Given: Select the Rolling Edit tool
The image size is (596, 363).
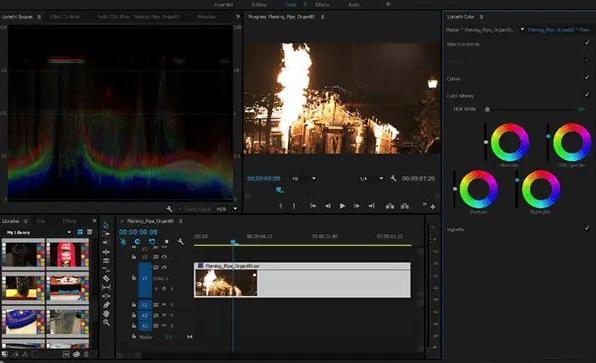Looking at the screenshot, I should pyautogui.click(x=106, y=252).
